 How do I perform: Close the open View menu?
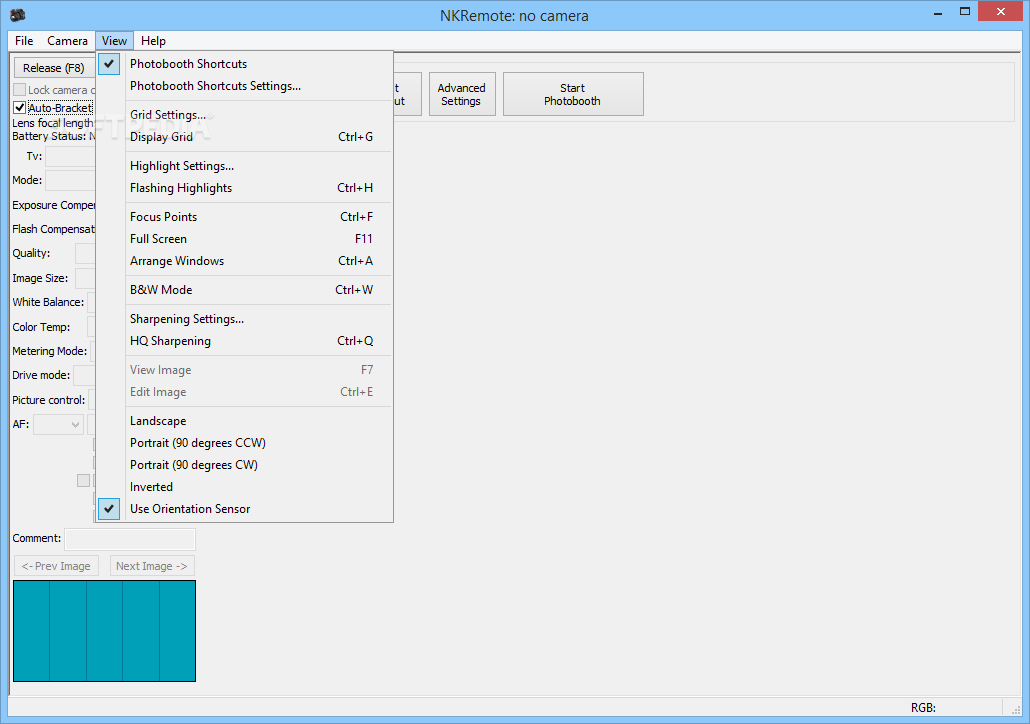click(114, 41)
